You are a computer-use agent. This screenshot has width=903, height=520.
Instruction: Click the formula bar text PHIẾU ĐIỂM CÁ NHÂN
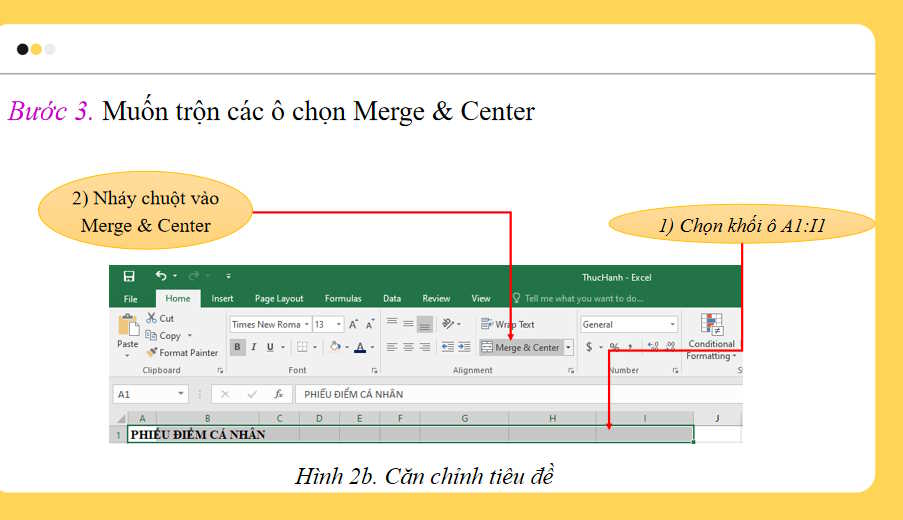[354, 394]
